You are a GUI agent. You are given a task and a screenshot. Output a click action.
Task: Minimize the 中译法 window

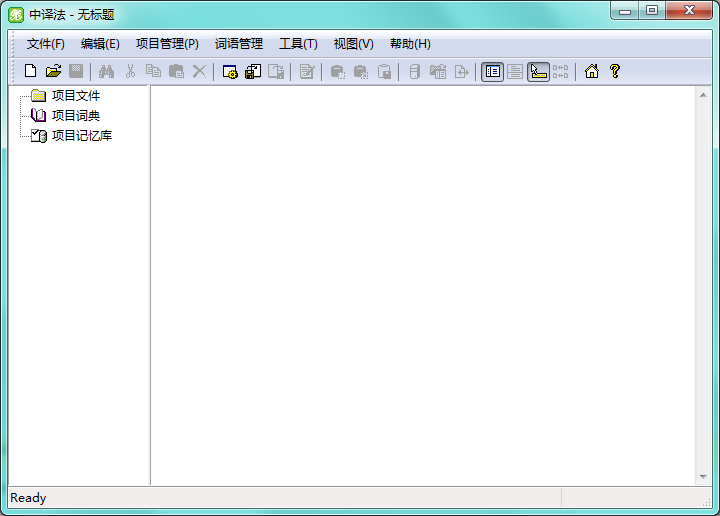[624, 11]
